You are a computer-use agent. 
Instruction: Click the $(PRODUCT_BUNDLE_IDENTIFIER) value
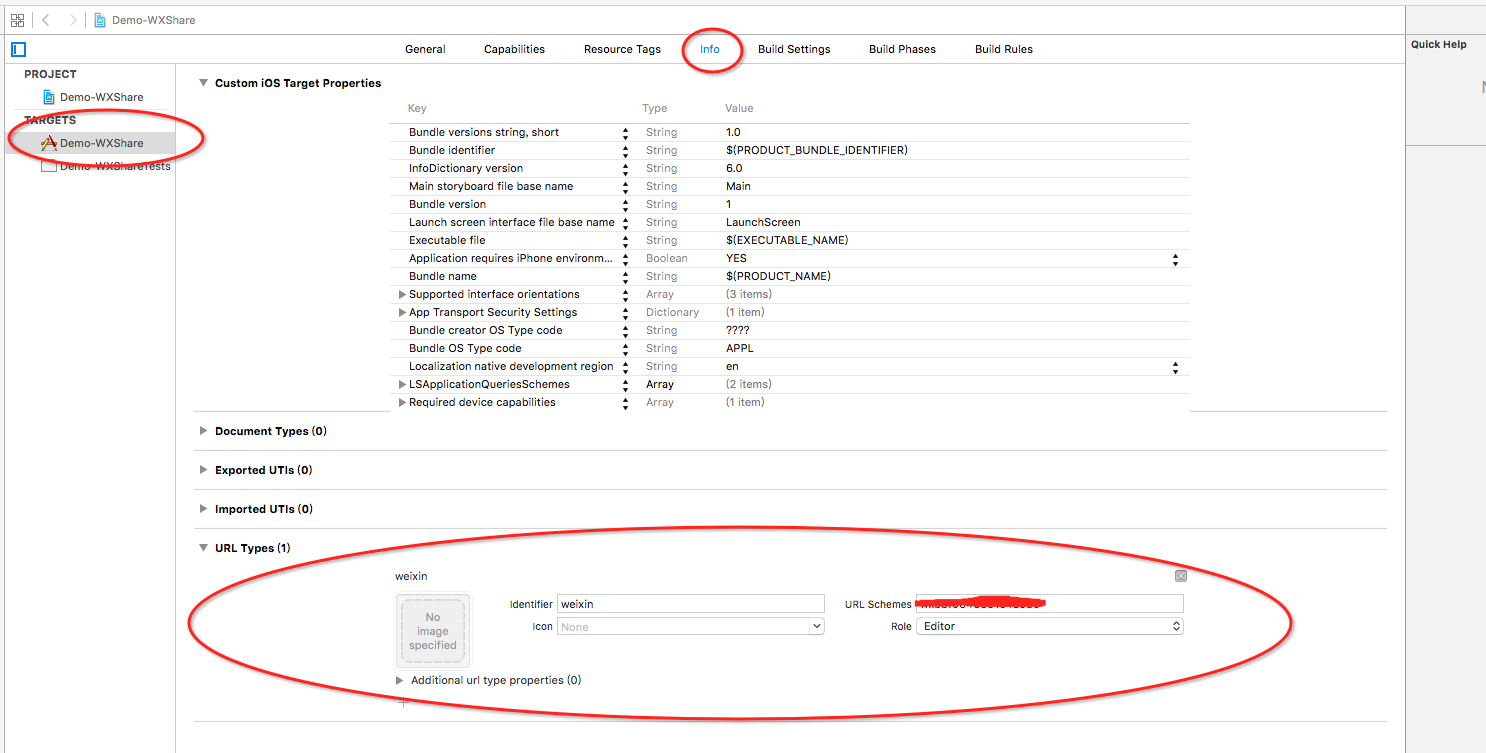point(816,150)
